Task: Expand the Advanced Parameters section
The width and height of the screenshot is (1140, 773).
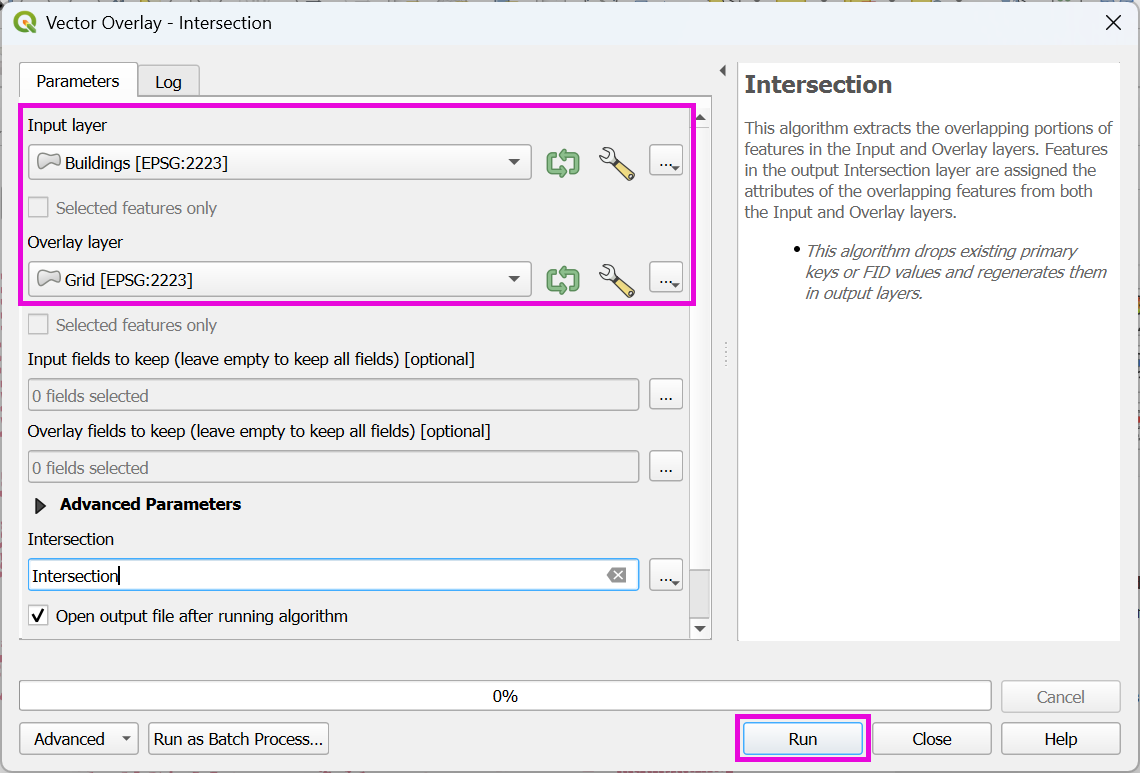Action: coord(41,505)
